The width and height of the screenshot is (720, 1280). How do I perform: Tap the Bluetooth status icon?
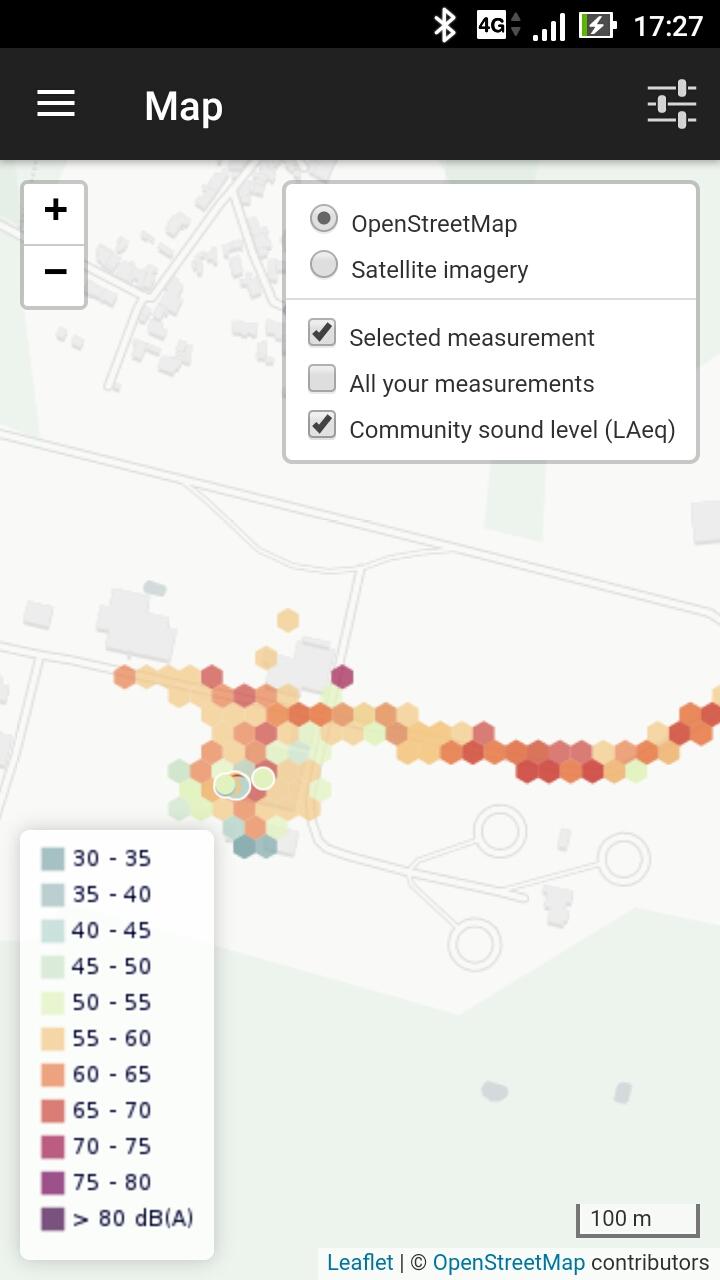[x=444, y=25]
